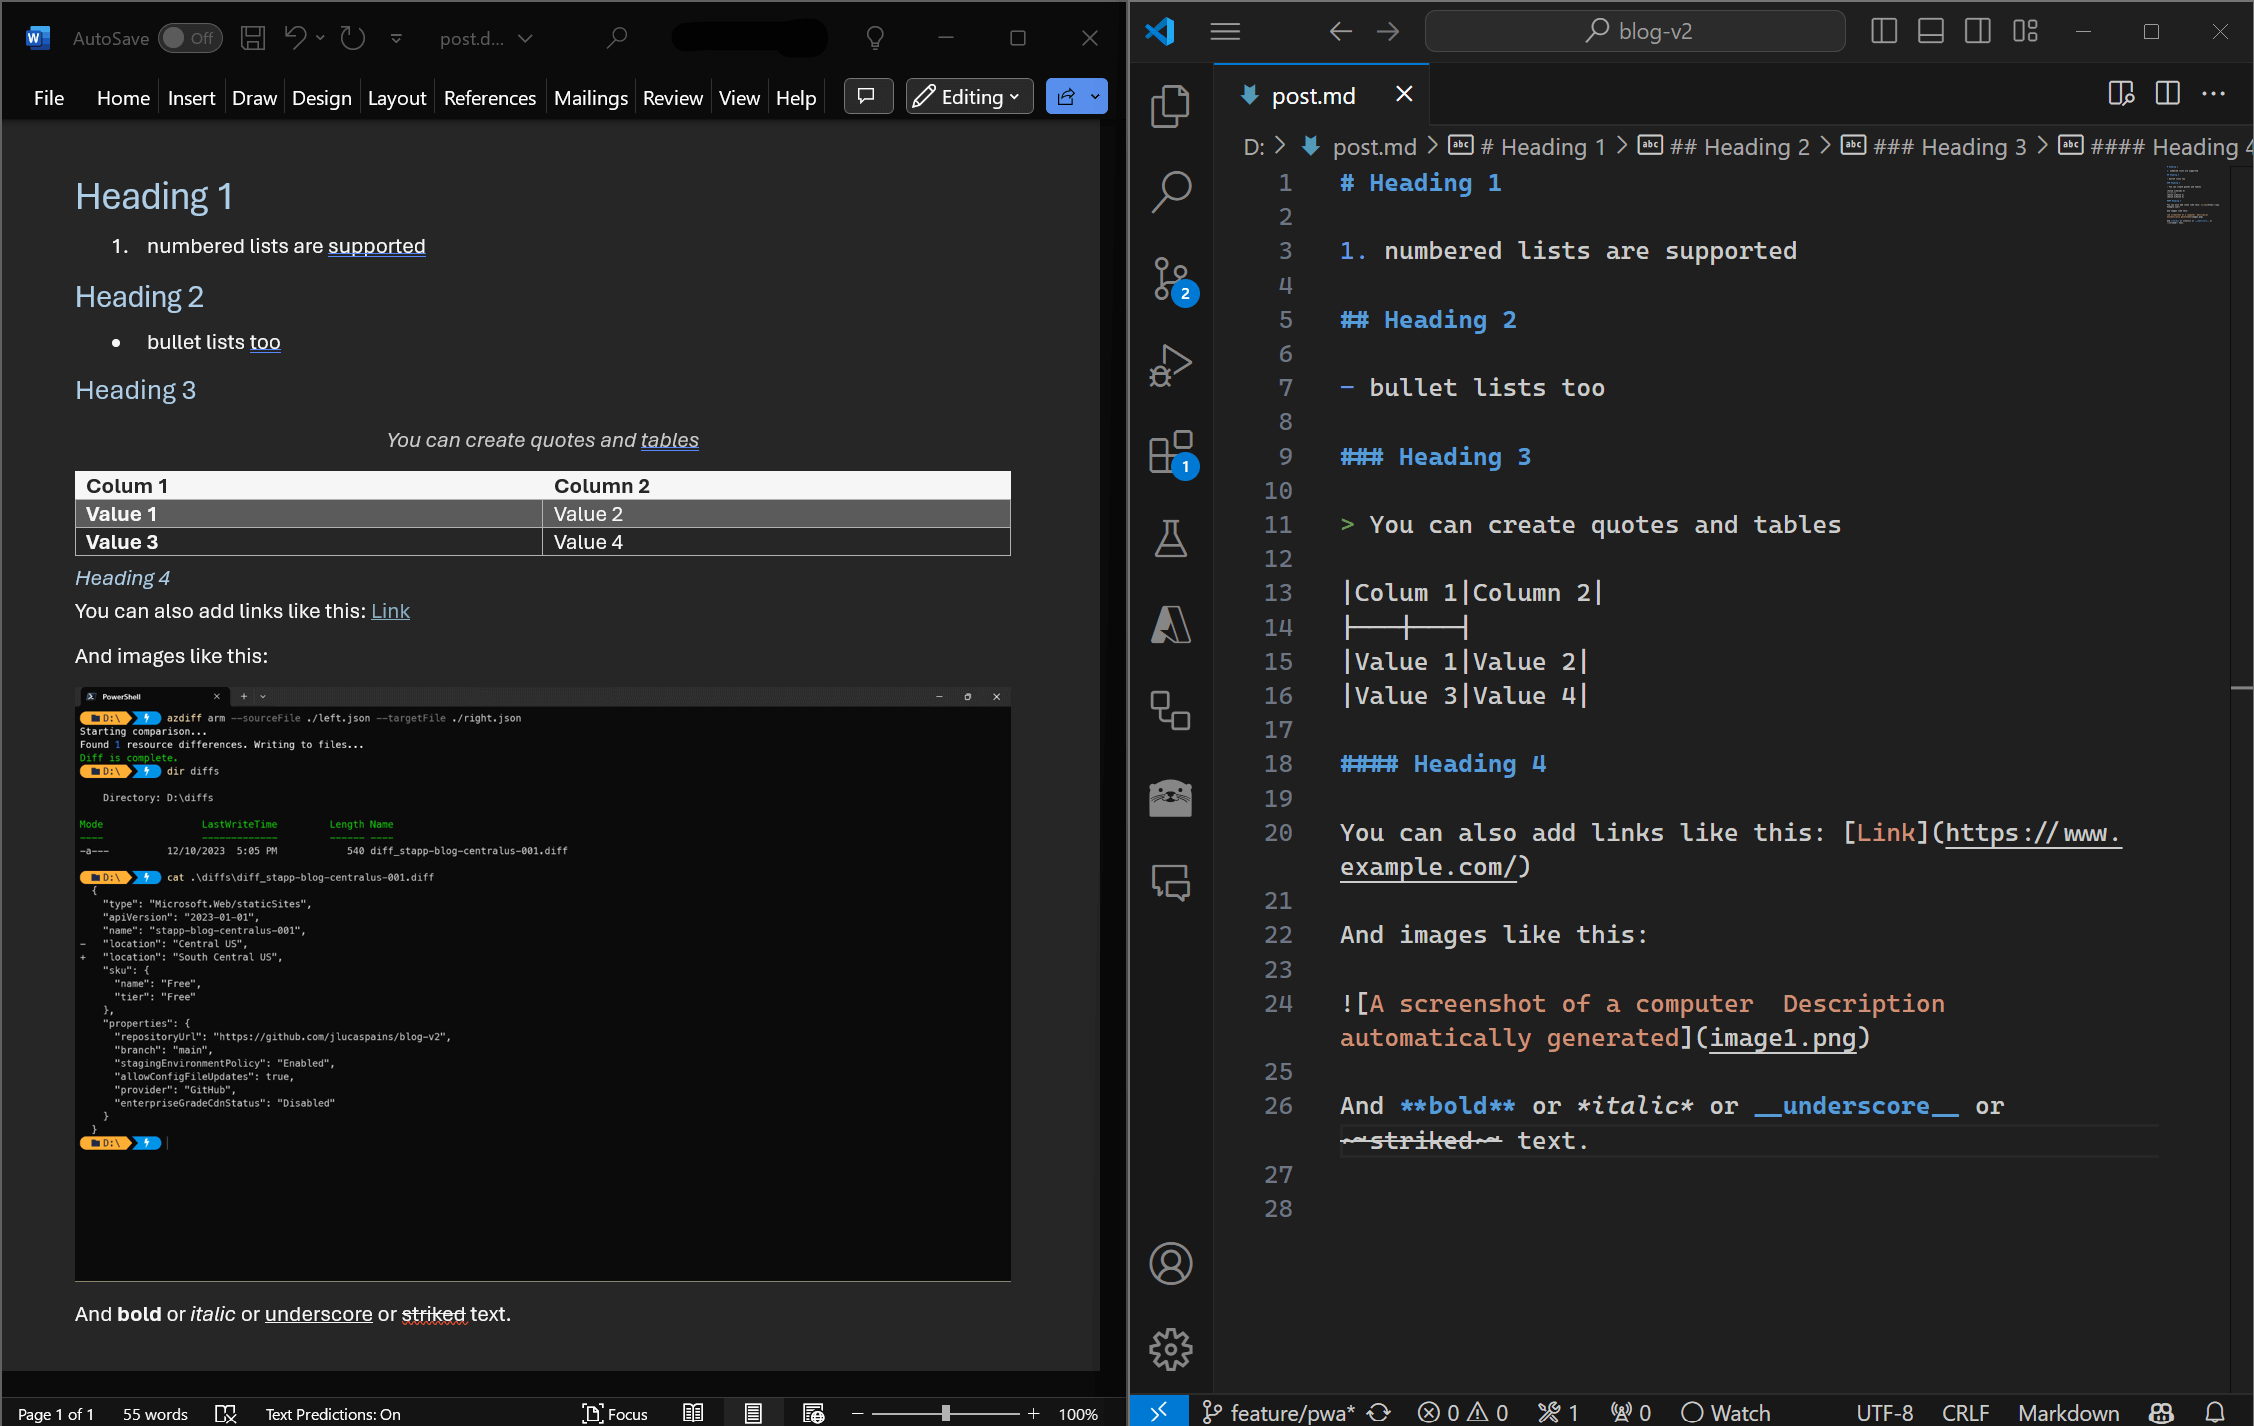Open Markdown preview to the side
Viewport: 2254px width, 1426px height.
[2120, 94]
